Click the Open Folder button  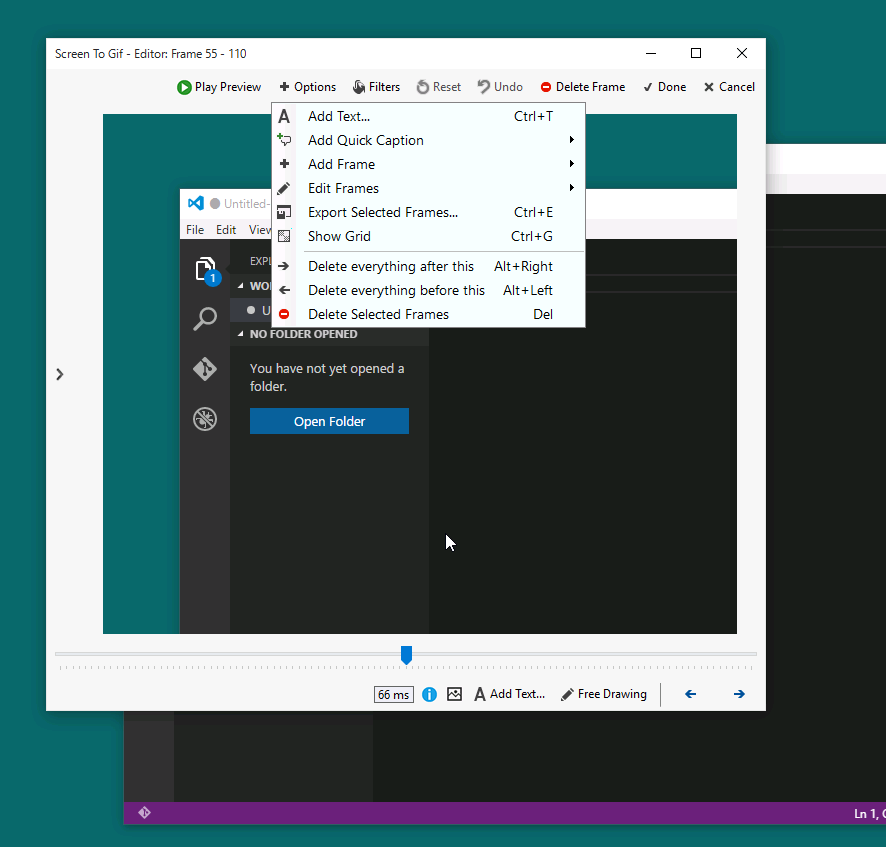coord(329,421)
